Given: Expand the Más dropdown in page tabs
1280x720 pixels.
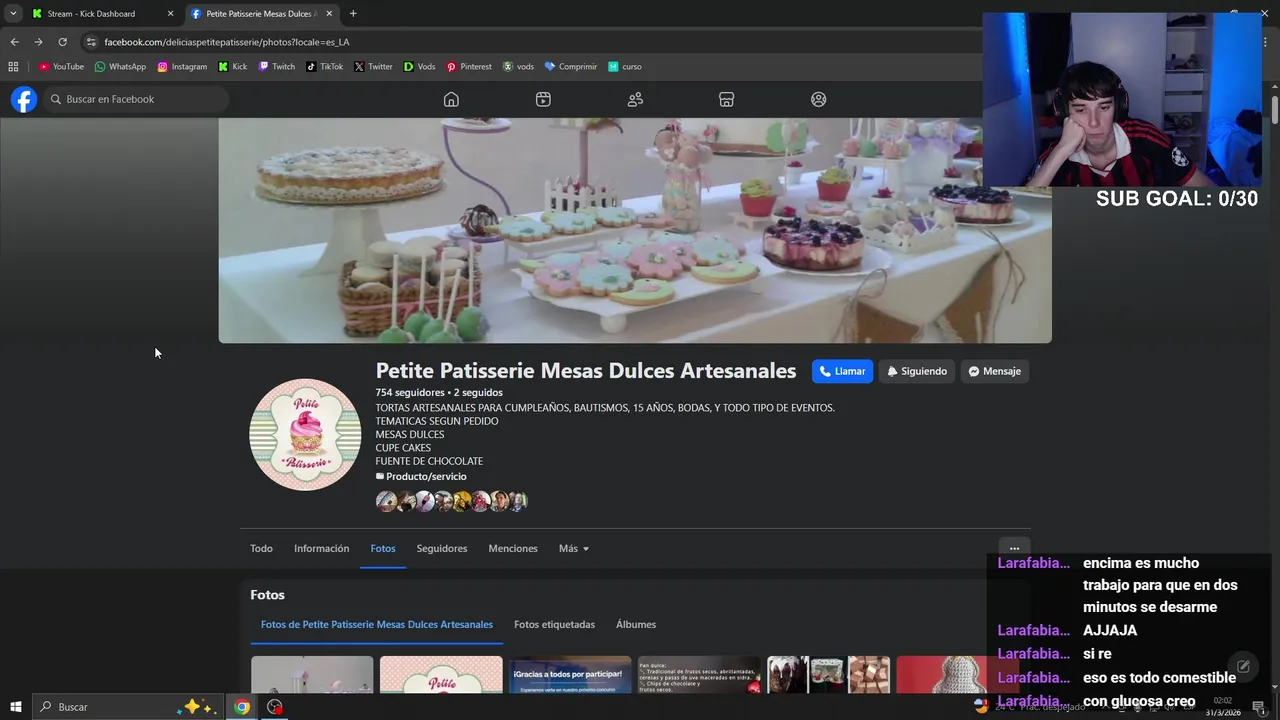Looking at the screenshot, I should [x=574, y=549].
